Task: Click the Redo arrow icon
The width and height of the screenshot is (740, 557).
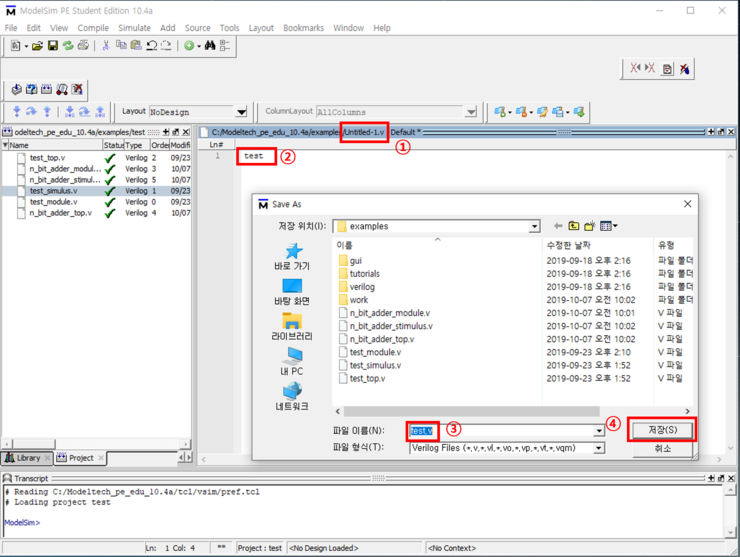Action: click(x=166, y=45)
